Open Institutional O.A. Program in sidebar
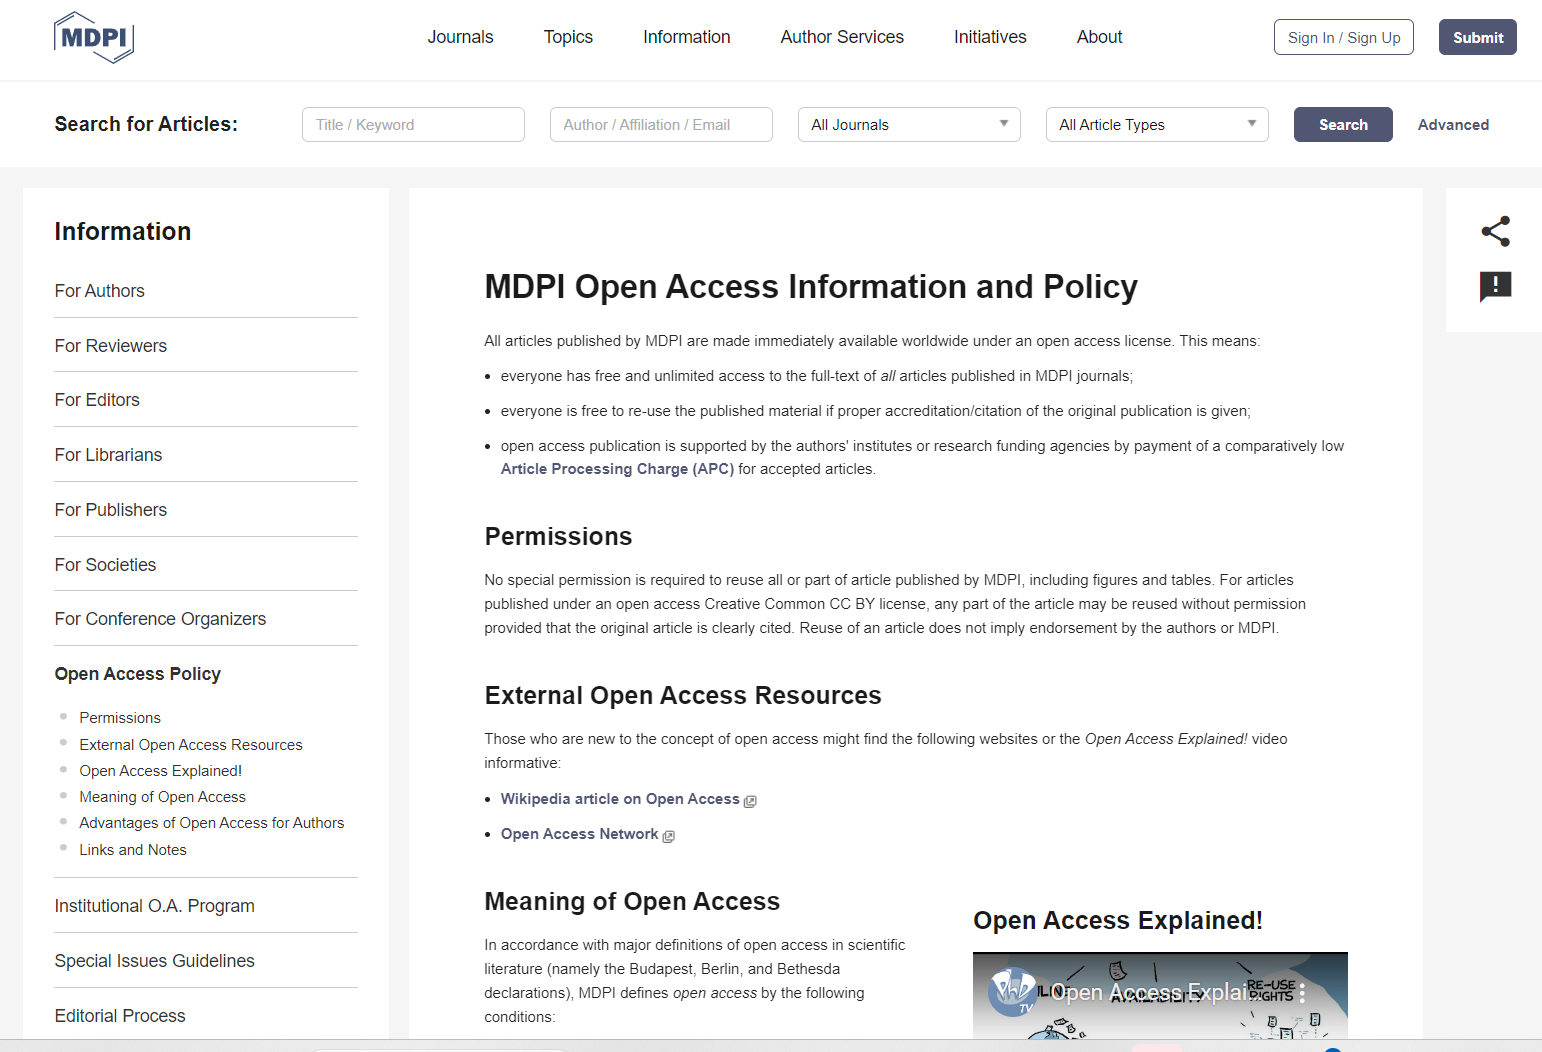1542x1052 pixels. 155,906
